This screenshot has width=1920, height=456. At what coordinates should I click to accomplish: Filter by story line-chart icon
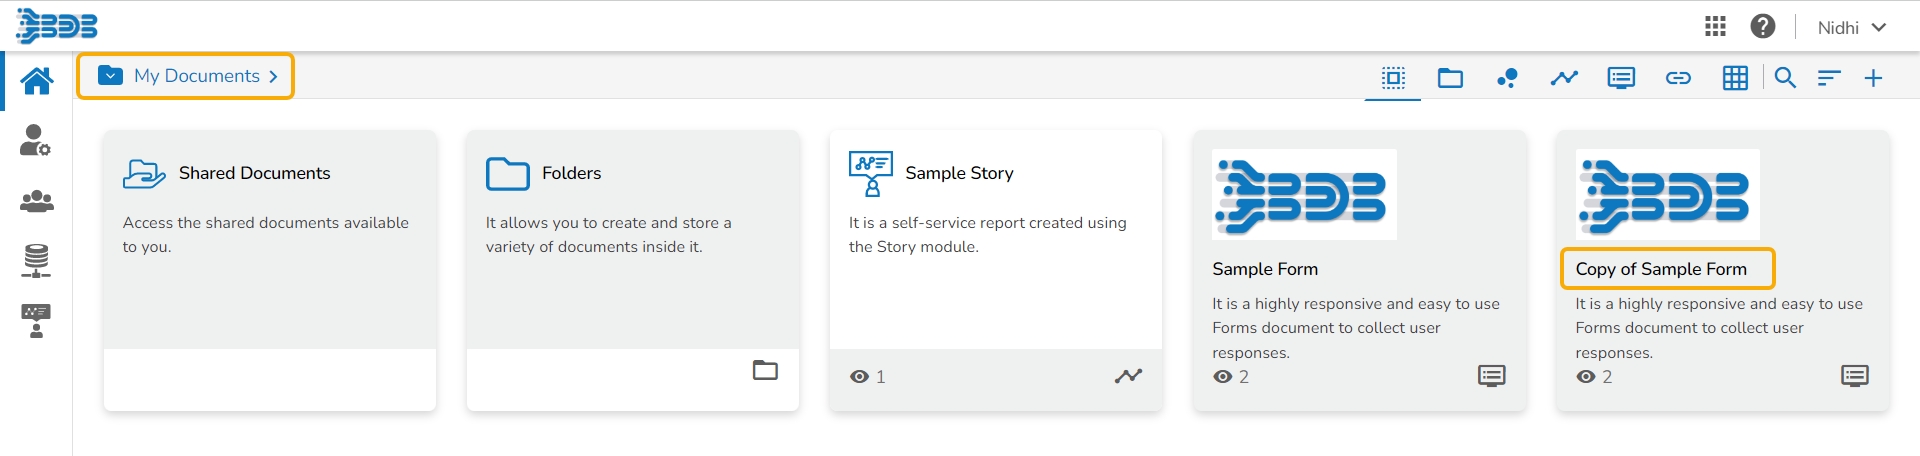(x=1564, y=78)
